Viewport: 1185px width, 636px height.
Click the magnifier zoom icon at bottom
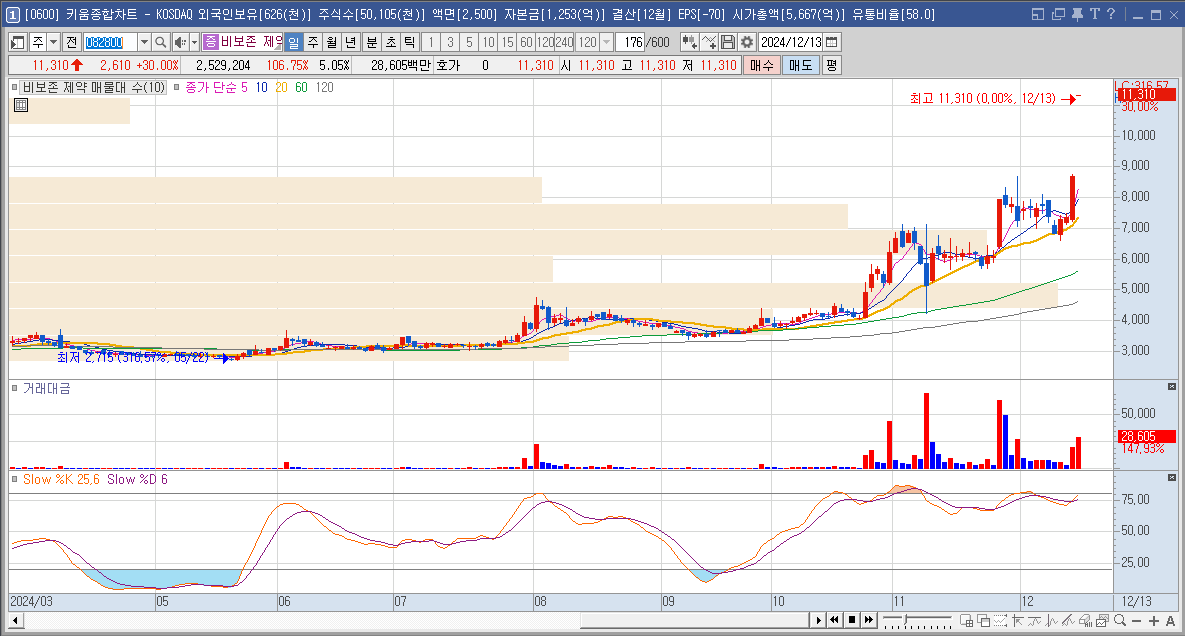coord(1120,621)
